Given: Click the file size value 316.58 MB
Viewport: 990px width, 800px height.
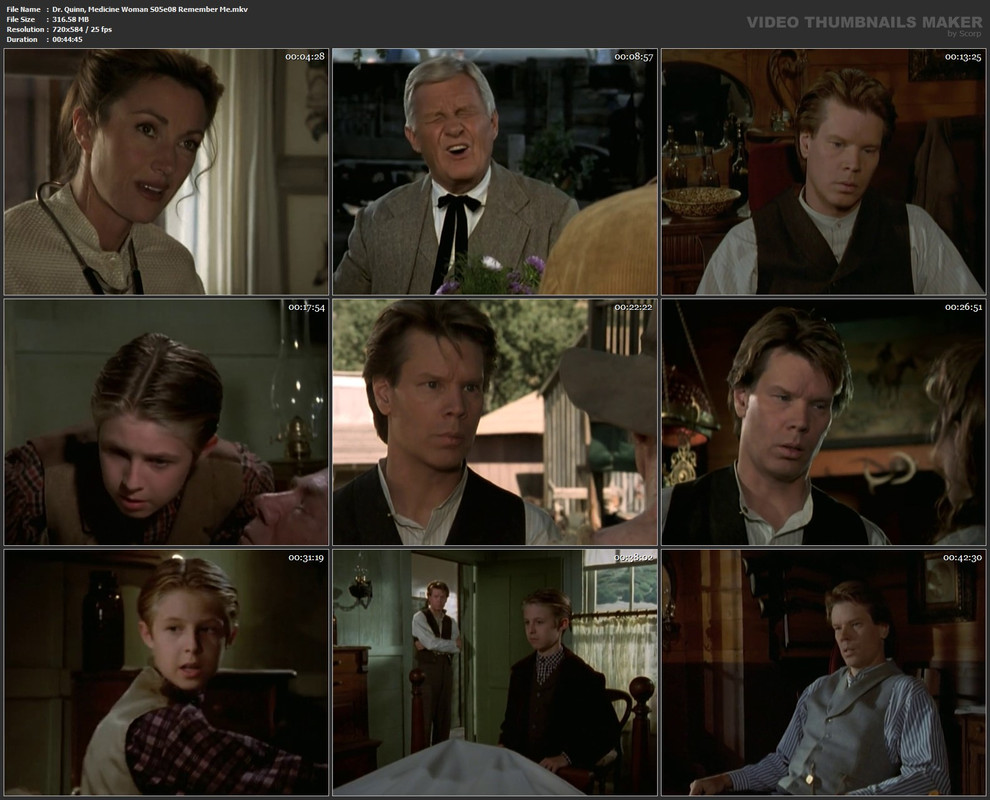Looking at the screenshot, I should coord(71,20).
